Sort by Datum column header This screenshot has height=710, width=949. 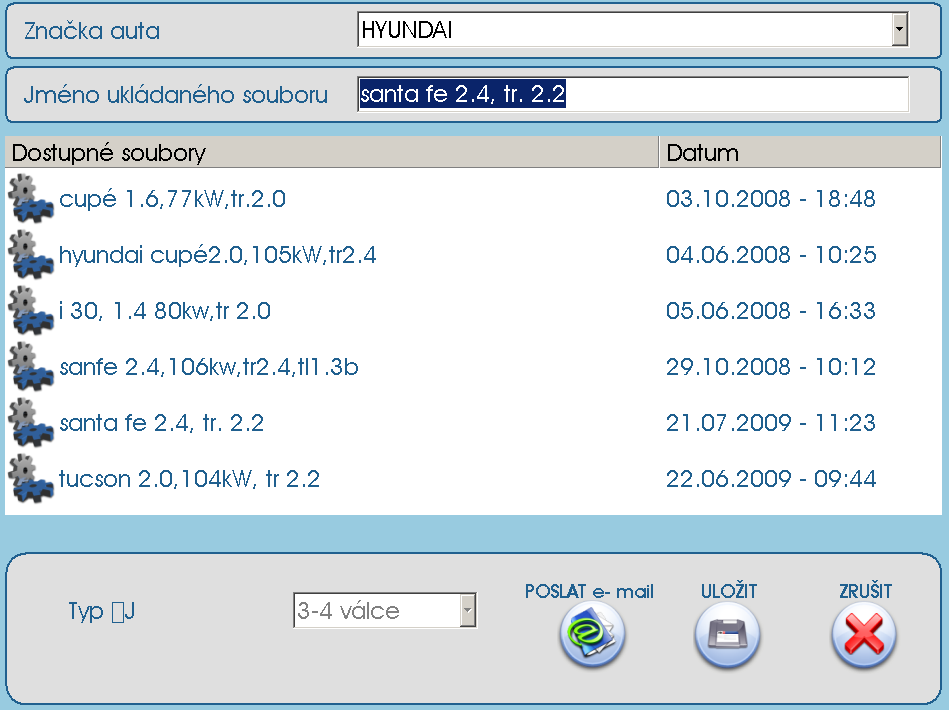(x=800, y=152)
